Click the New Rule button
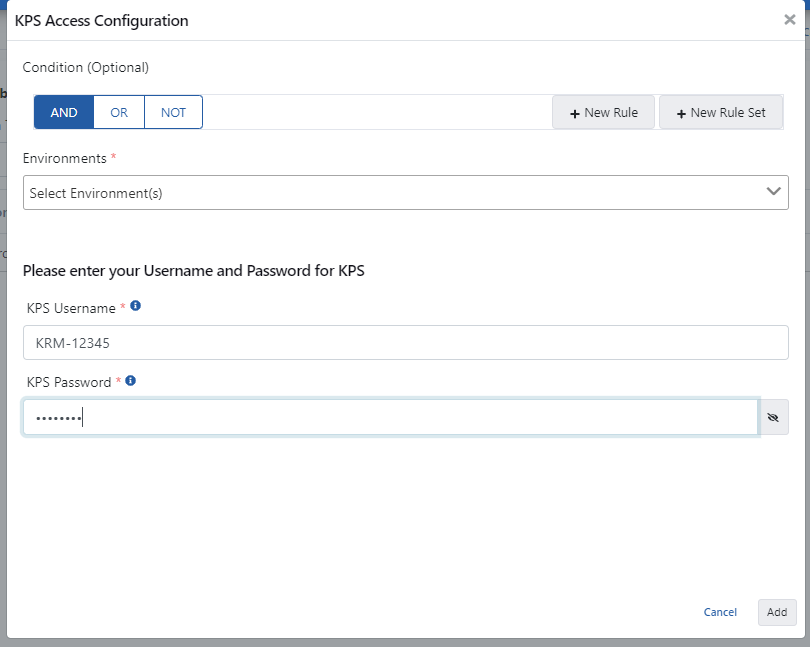Image resolution: width=810 pixels, height=647 pixels. point(604,112)
